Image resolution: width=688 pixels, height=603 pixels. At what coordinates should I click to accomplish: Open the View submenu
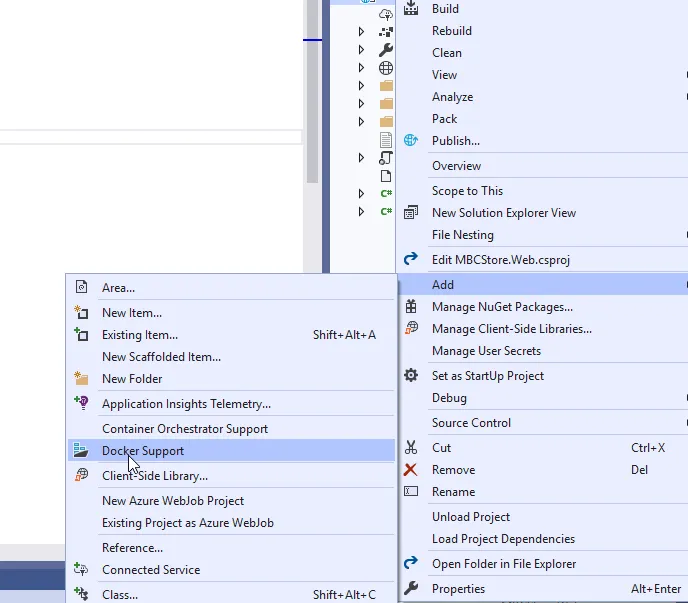coord(542,75)
